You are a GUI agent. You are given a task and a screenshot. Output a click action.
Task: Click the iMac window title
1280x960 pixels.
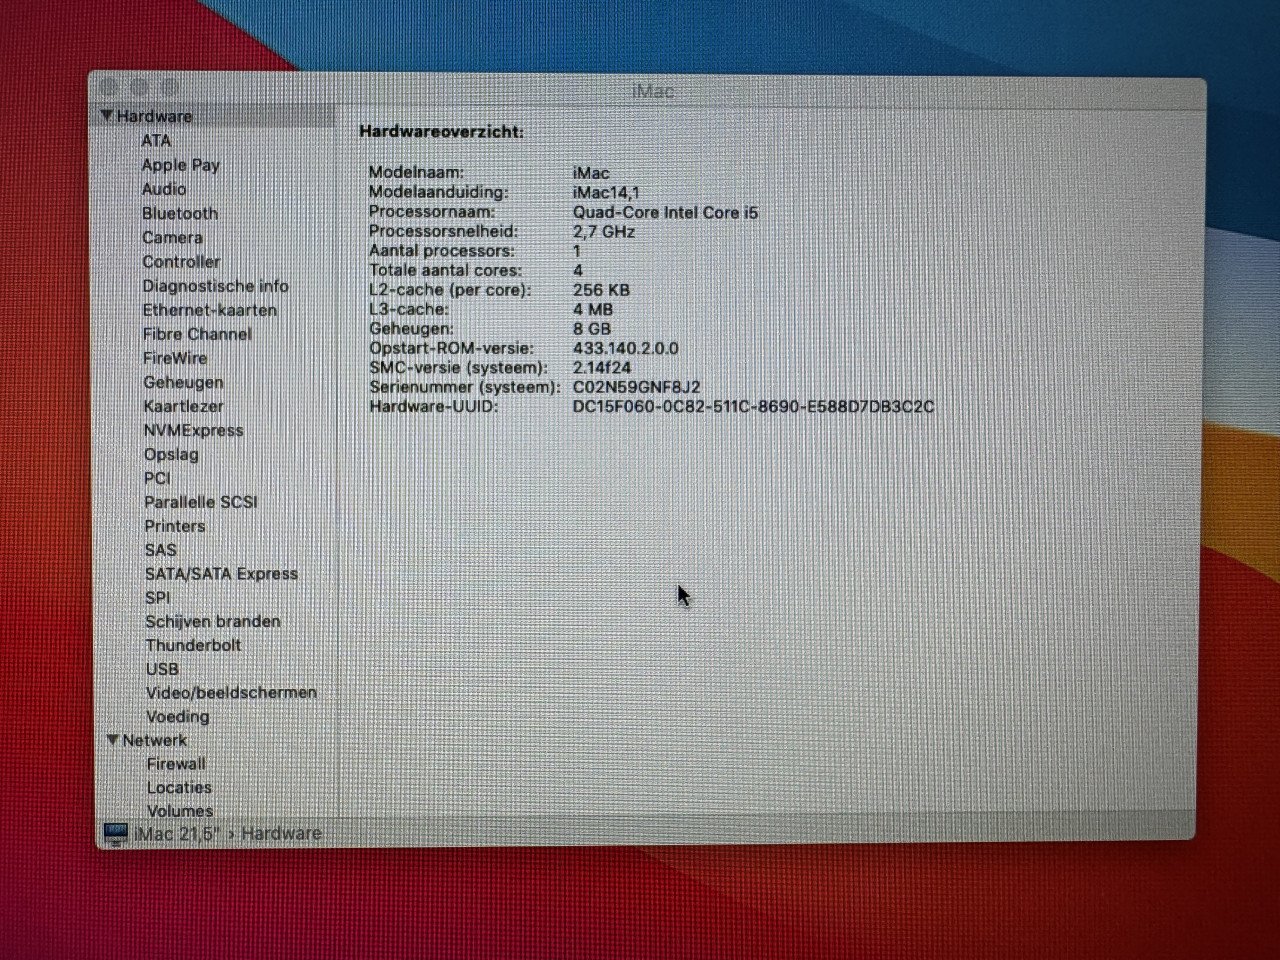[653, 91]
